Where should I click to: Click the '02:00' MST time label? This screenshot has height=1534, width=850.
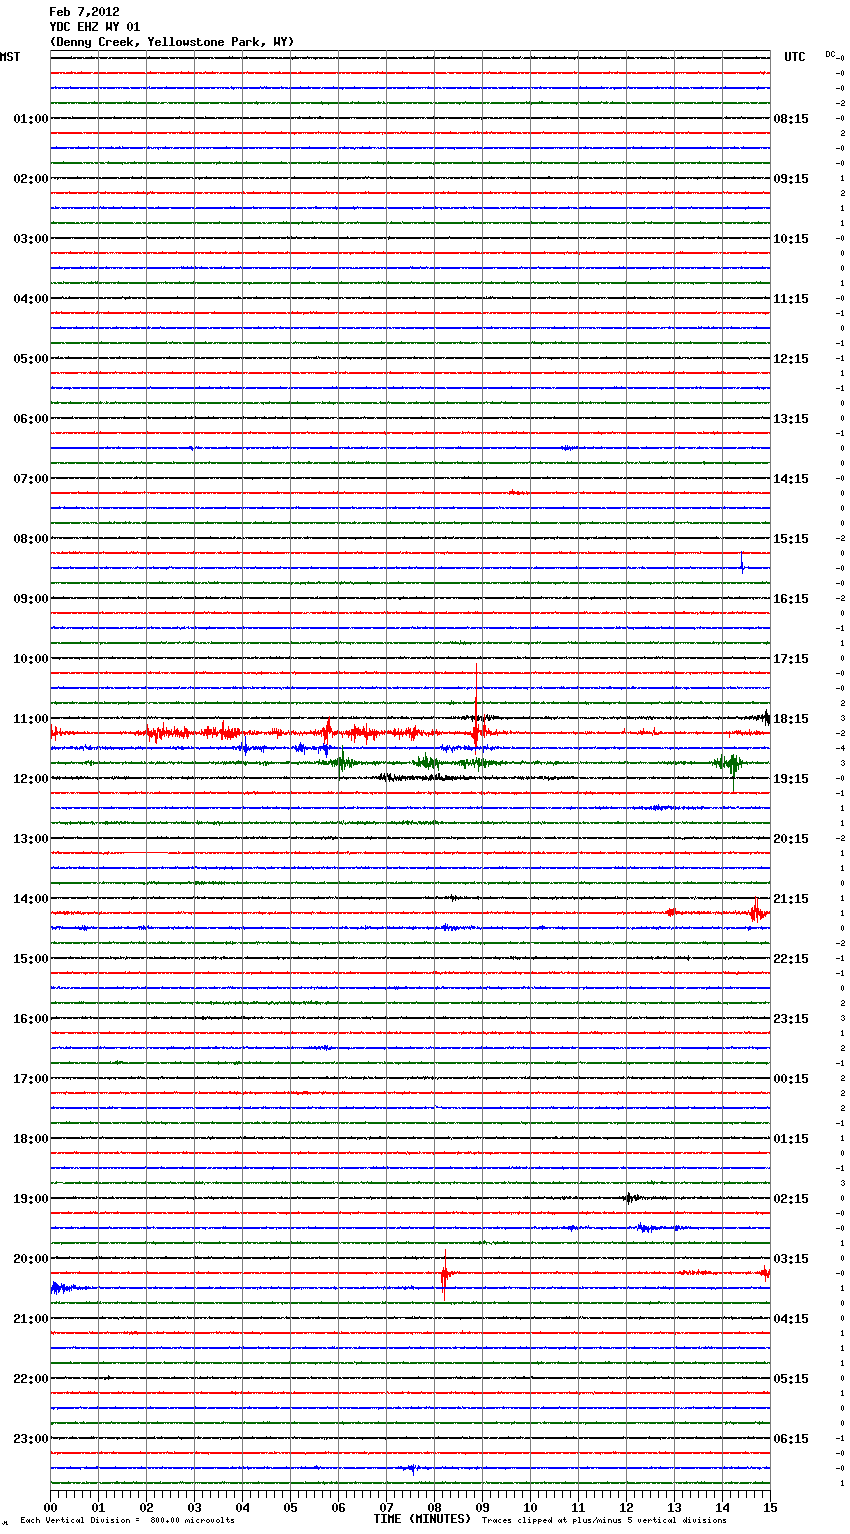click(x=30, y=178)
